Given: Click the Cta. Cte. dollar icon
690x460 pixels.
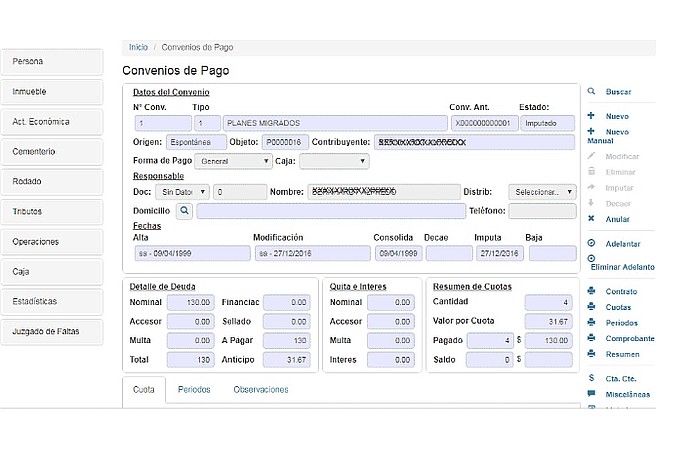Looking at the screenshot, I should tap(591, 378).
